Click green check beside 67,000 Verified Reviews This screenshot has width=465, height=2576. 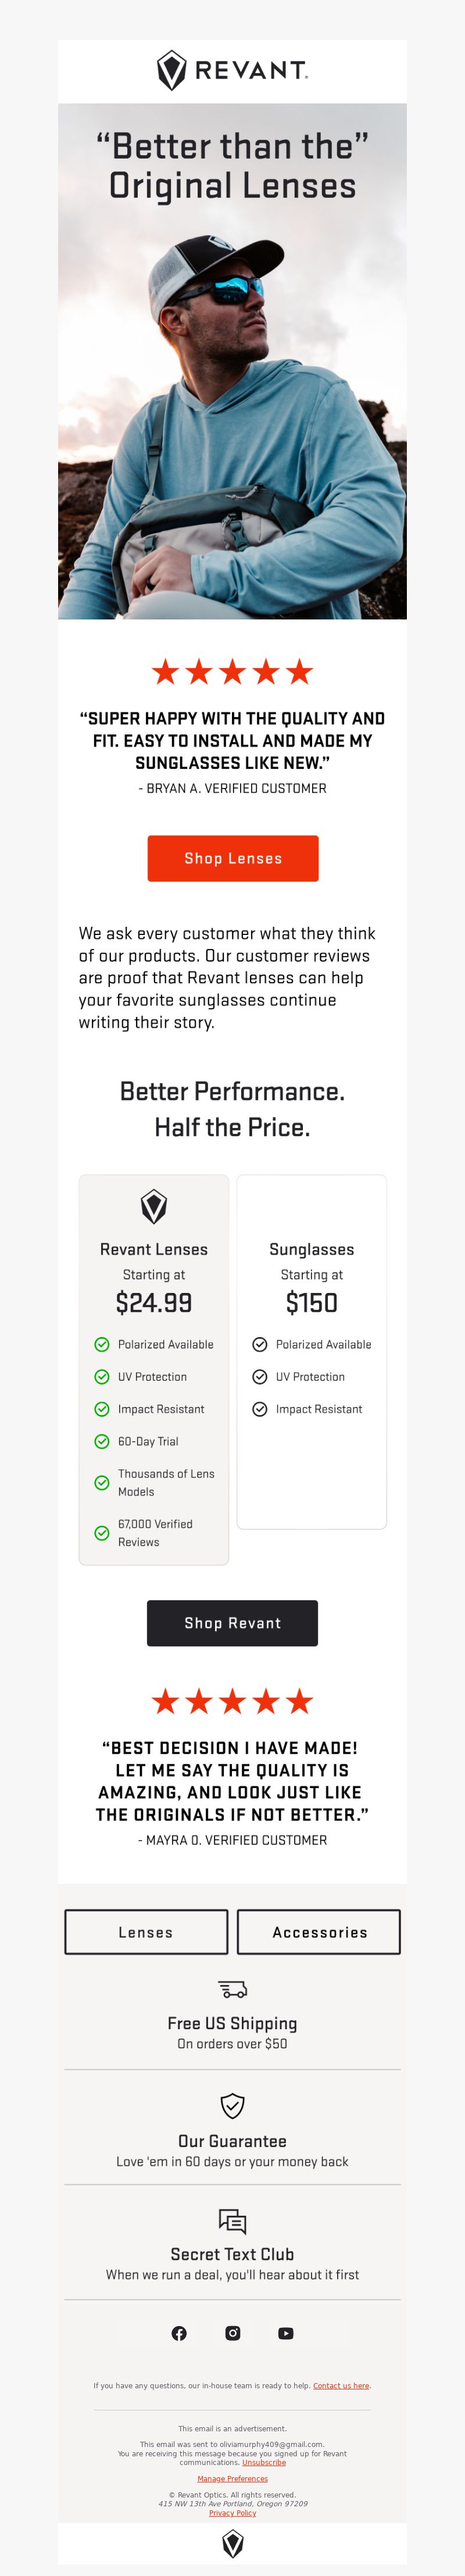[x=102, y=1532]
